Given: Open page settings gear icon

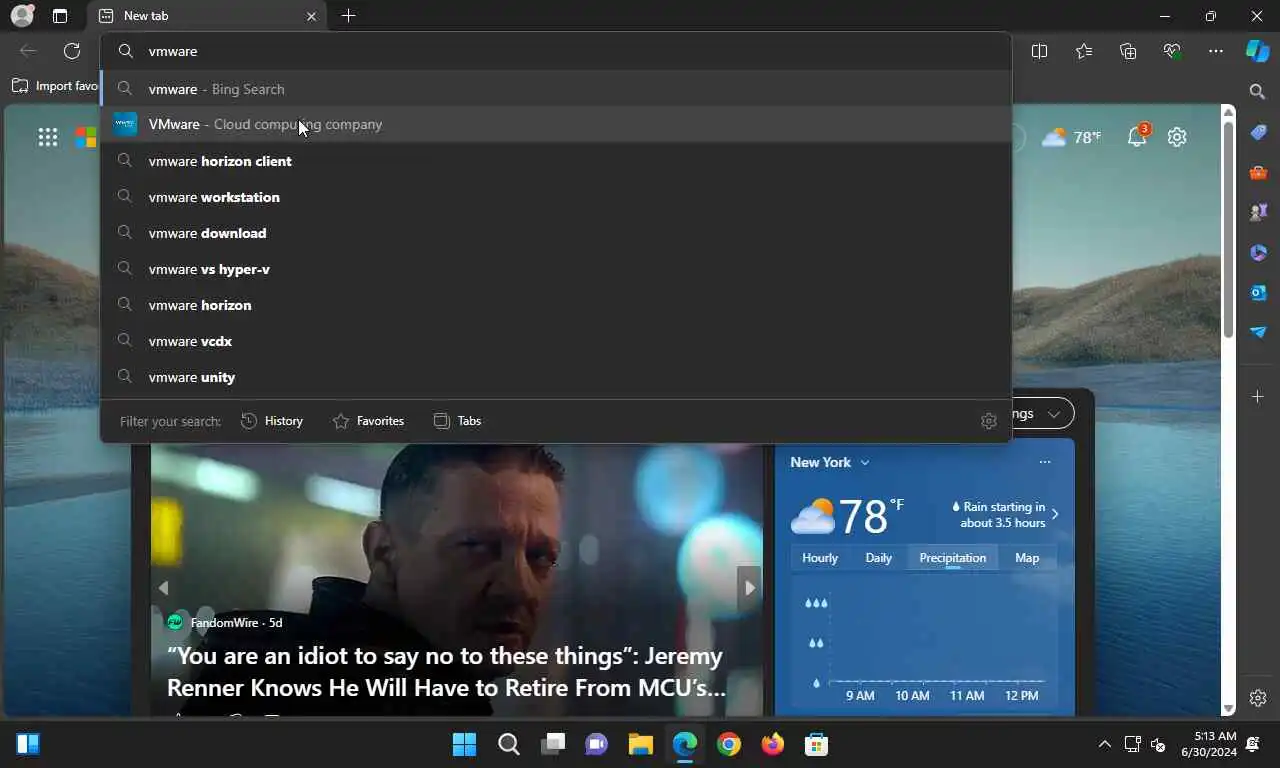Looking at the screenshot, I should point(1177,137).
